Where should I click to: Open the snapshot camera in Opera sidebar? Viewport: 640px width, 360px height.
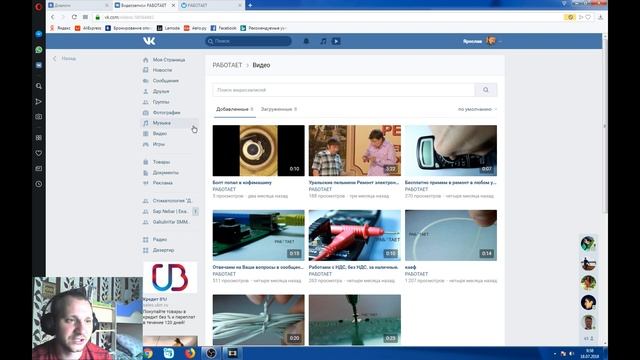(39, 117)
